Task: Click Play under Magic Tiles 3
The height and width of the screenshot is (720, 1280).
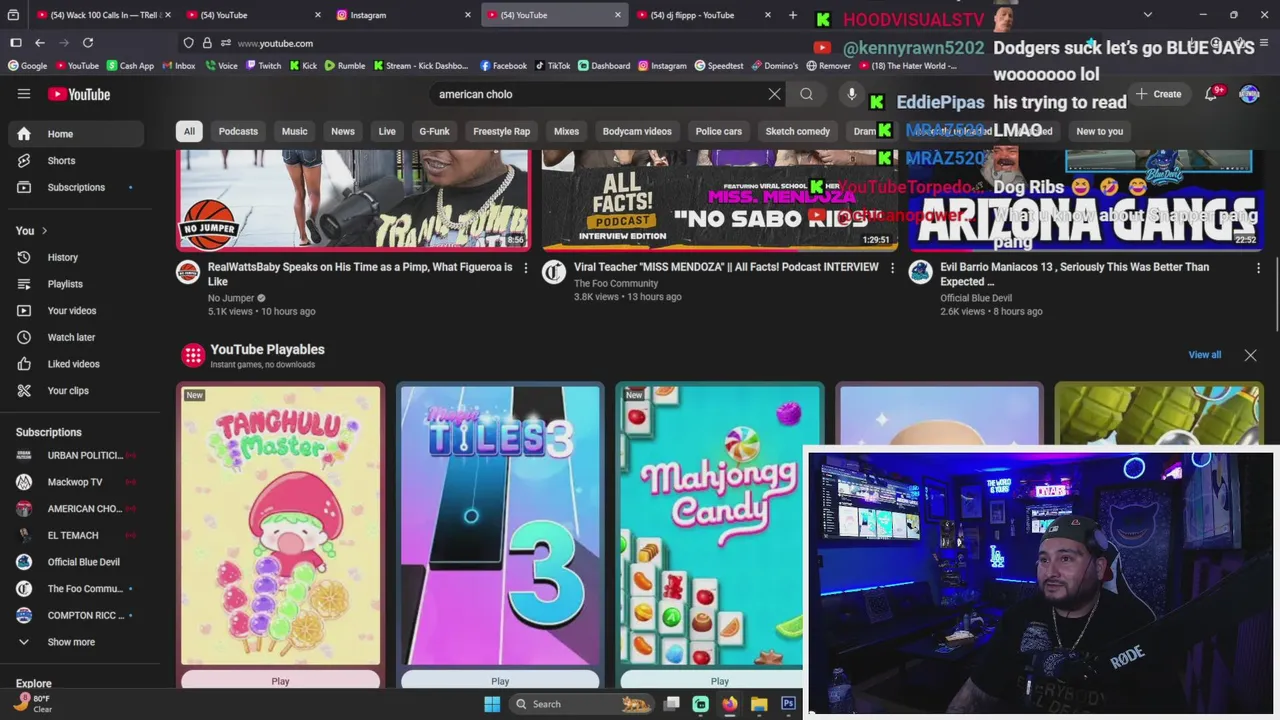Action: [x=500, y=681]
